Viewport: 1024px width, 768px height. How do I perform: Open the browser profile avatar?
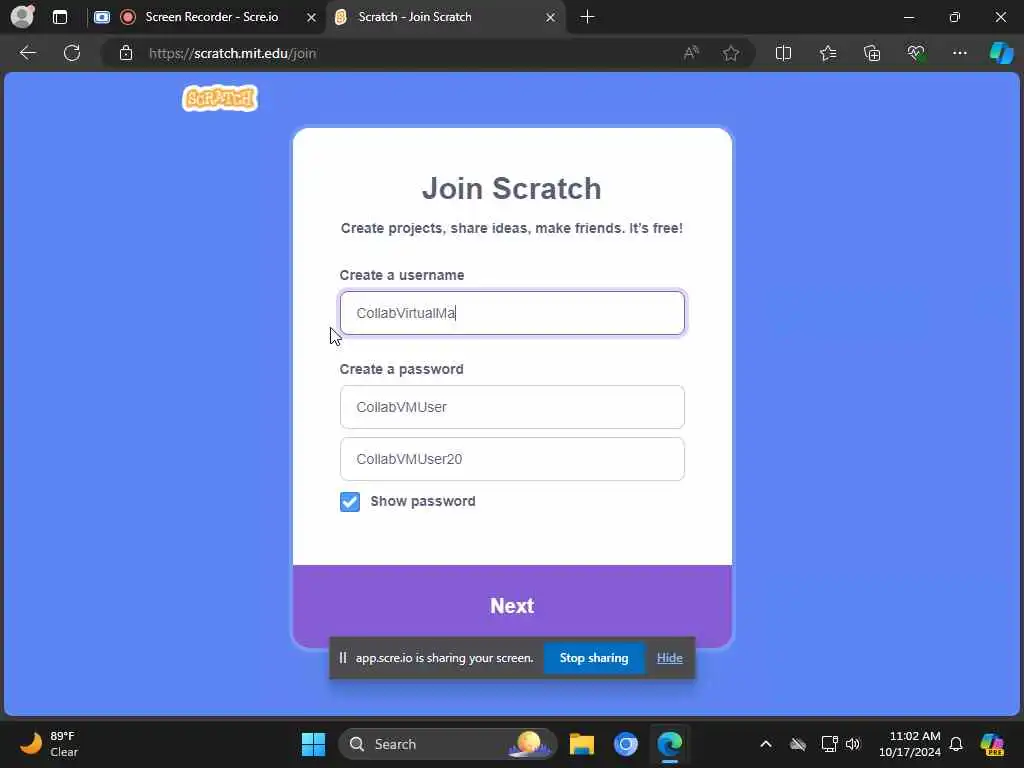pyautogui.click(x=22, y=17)
